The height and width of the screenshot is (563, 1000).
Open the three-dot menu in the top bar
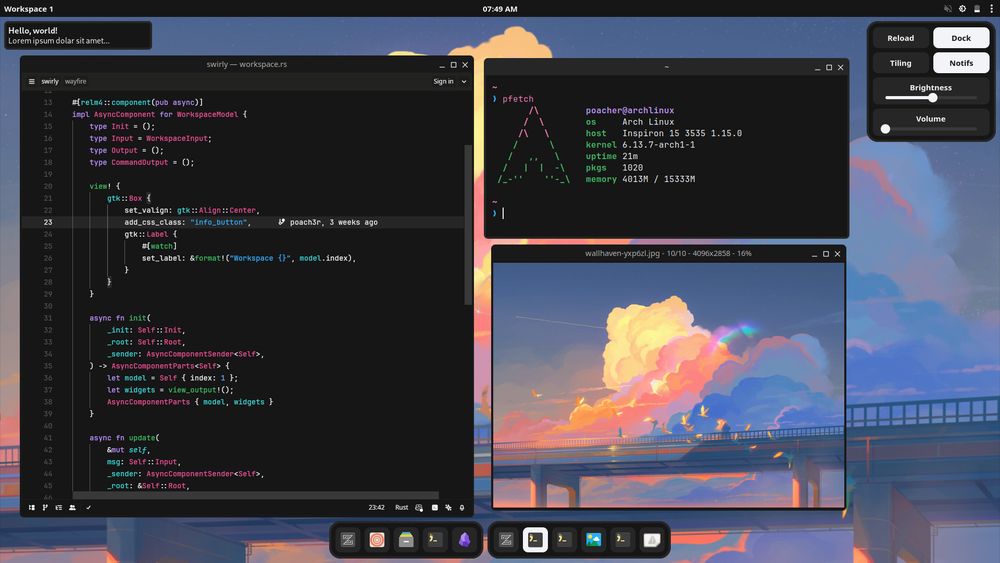click(992, 9)
